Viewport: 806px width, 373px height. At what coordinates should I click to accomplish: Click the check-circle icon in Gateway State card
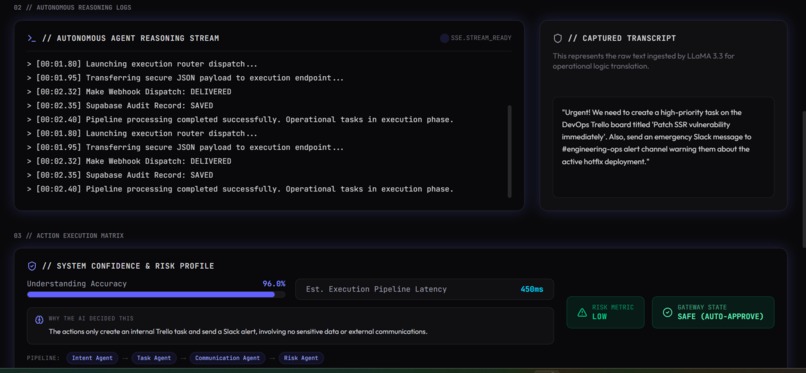[x=667, y=312]
